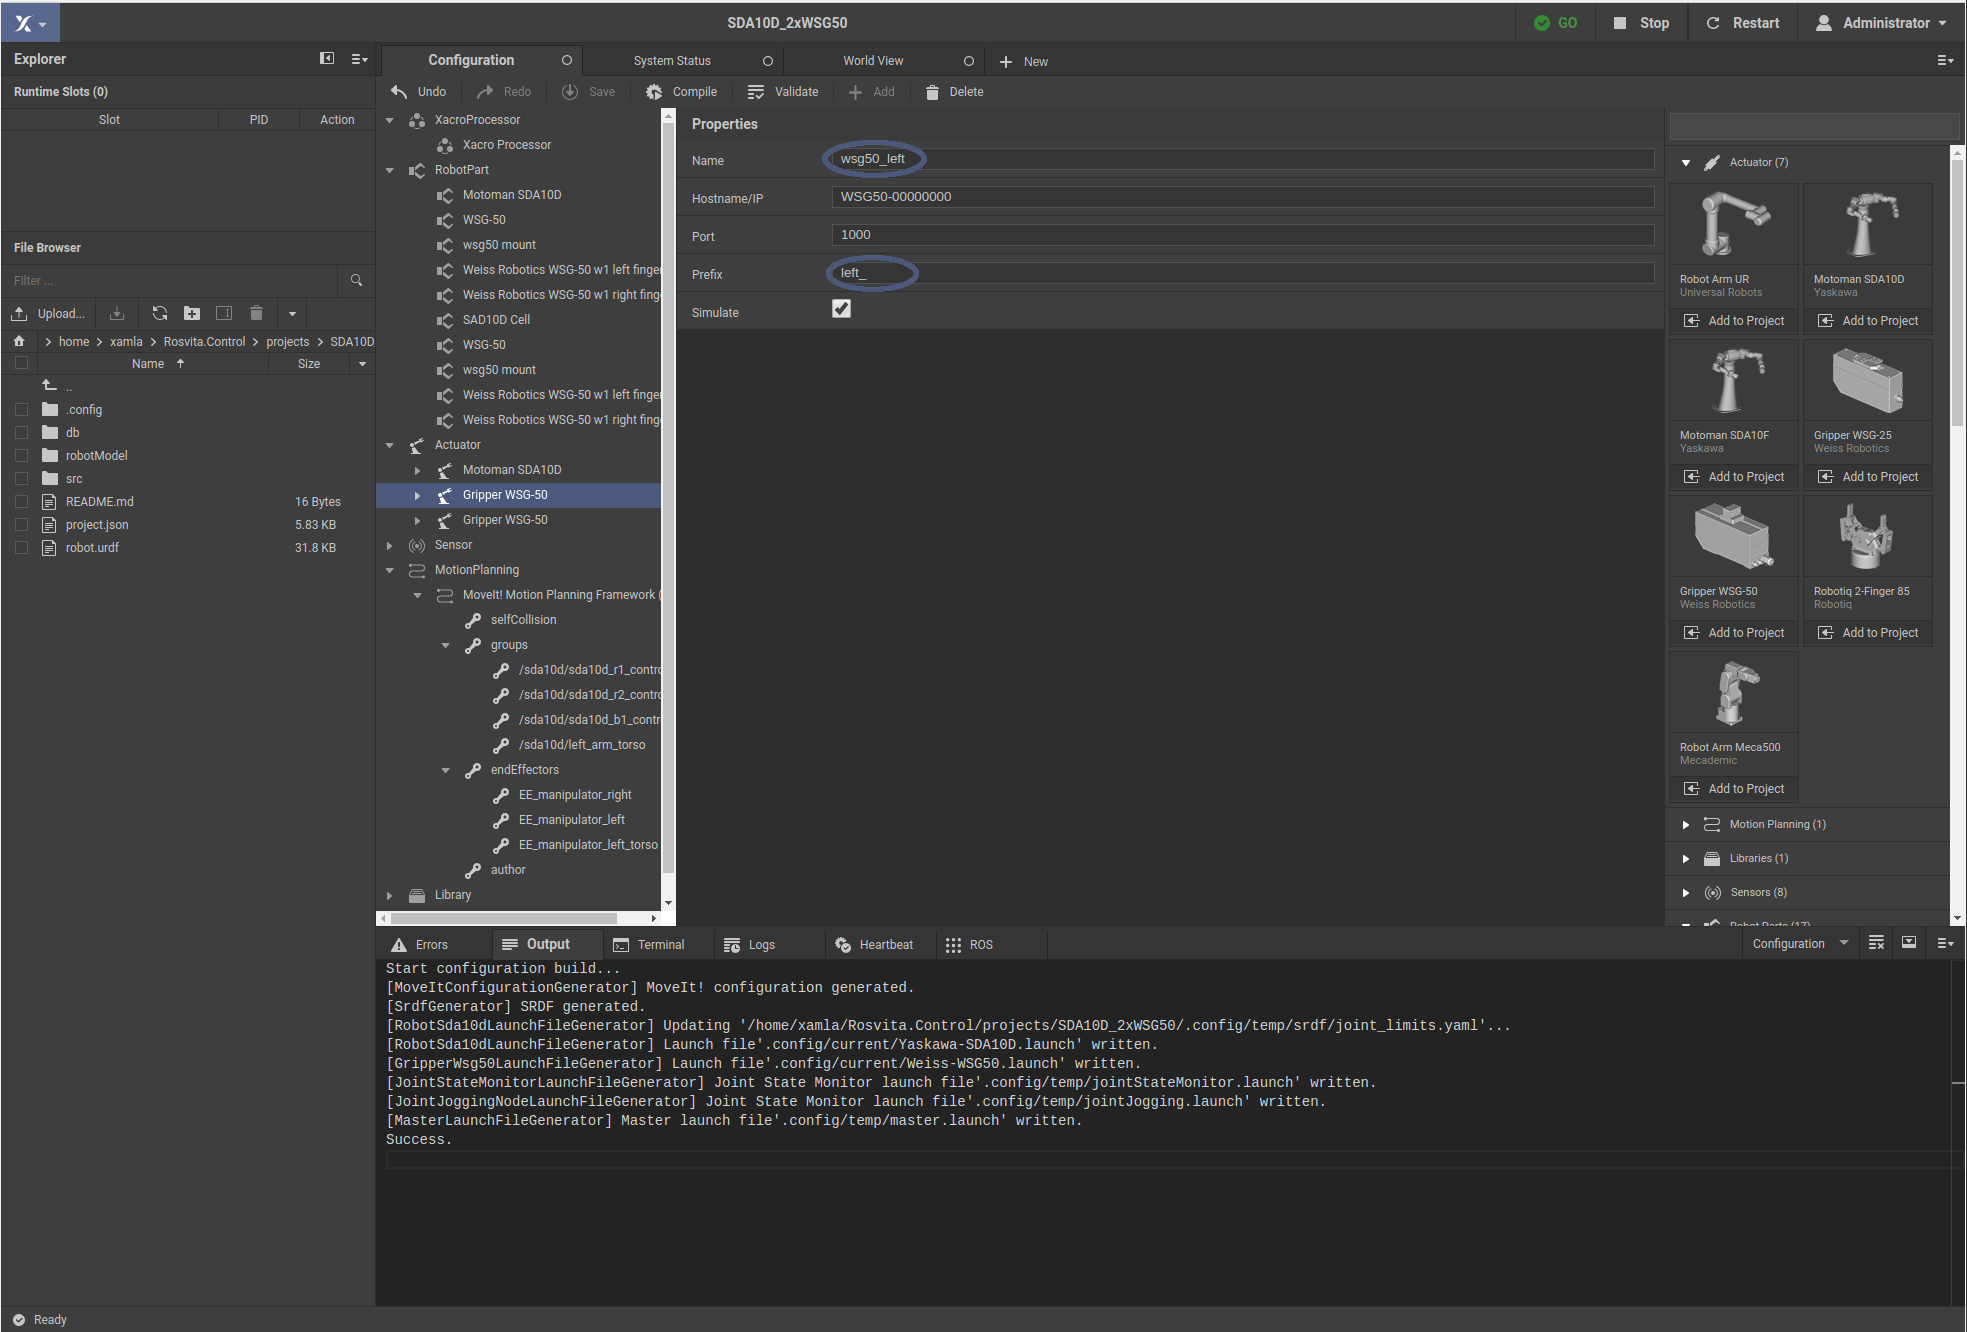
Task: Click the clear output icon in bottom panel
Action: [1876, 943]
